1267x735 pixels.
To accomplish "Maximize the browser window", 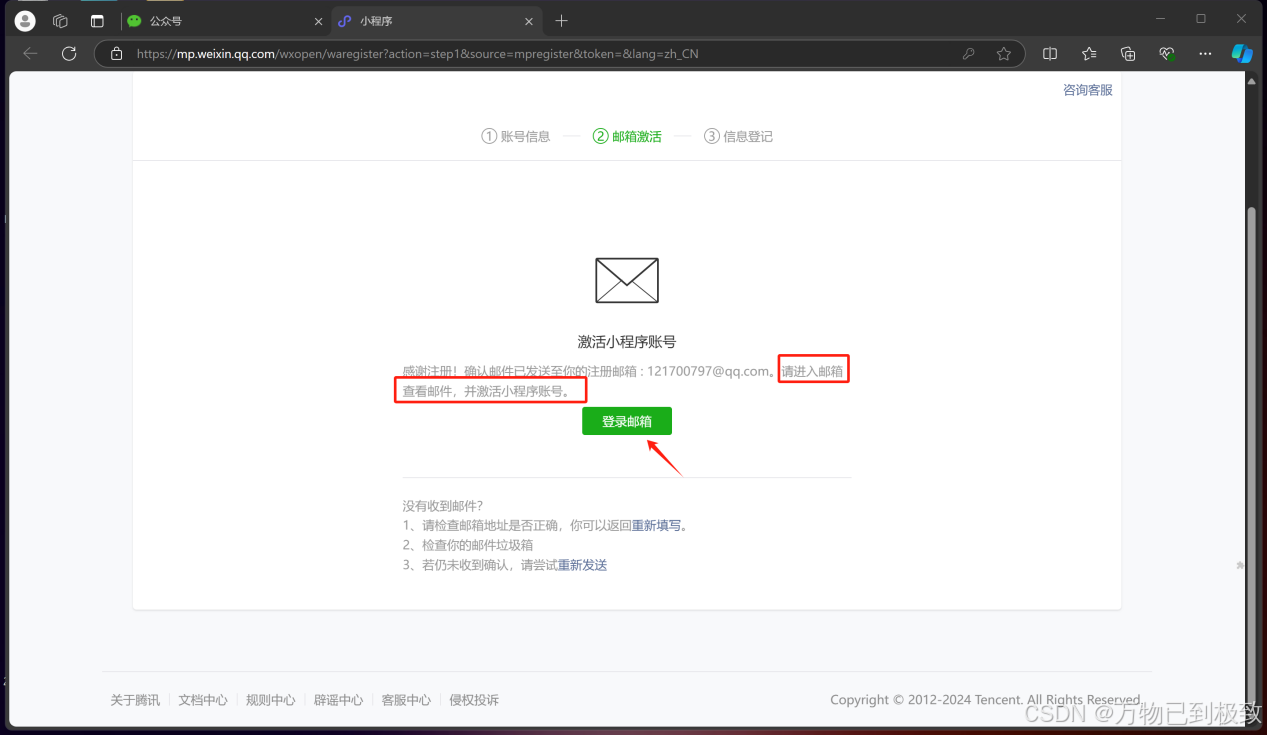I will click(1201, 18).
